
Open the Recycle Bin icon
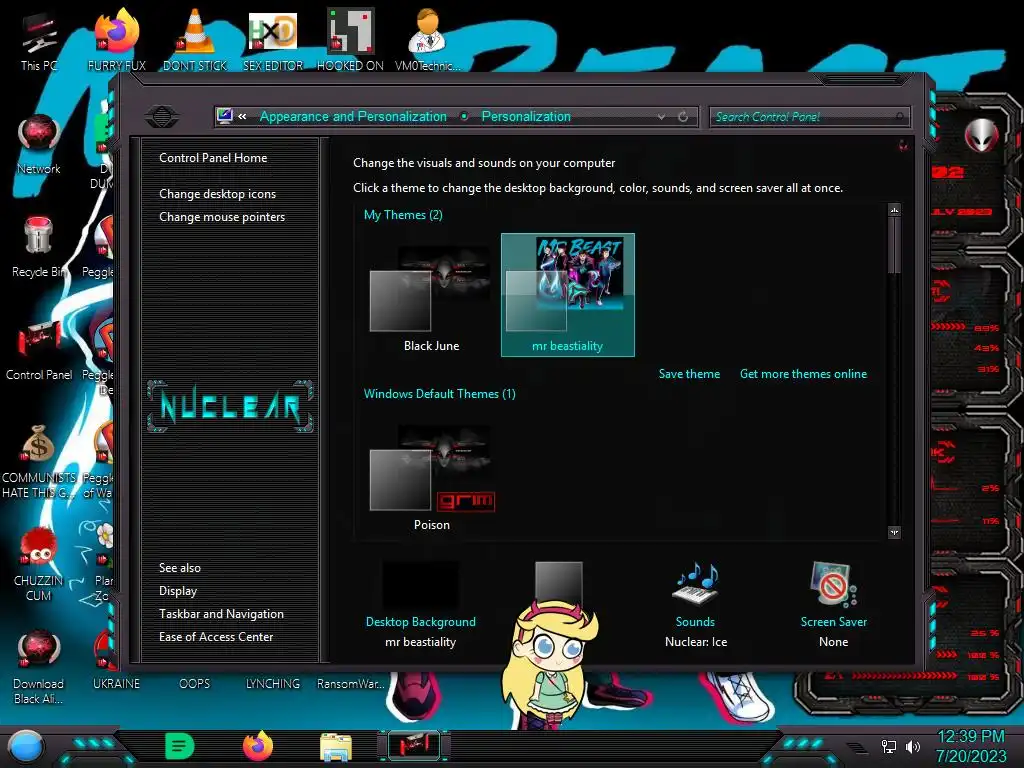[x=39, y=247]
